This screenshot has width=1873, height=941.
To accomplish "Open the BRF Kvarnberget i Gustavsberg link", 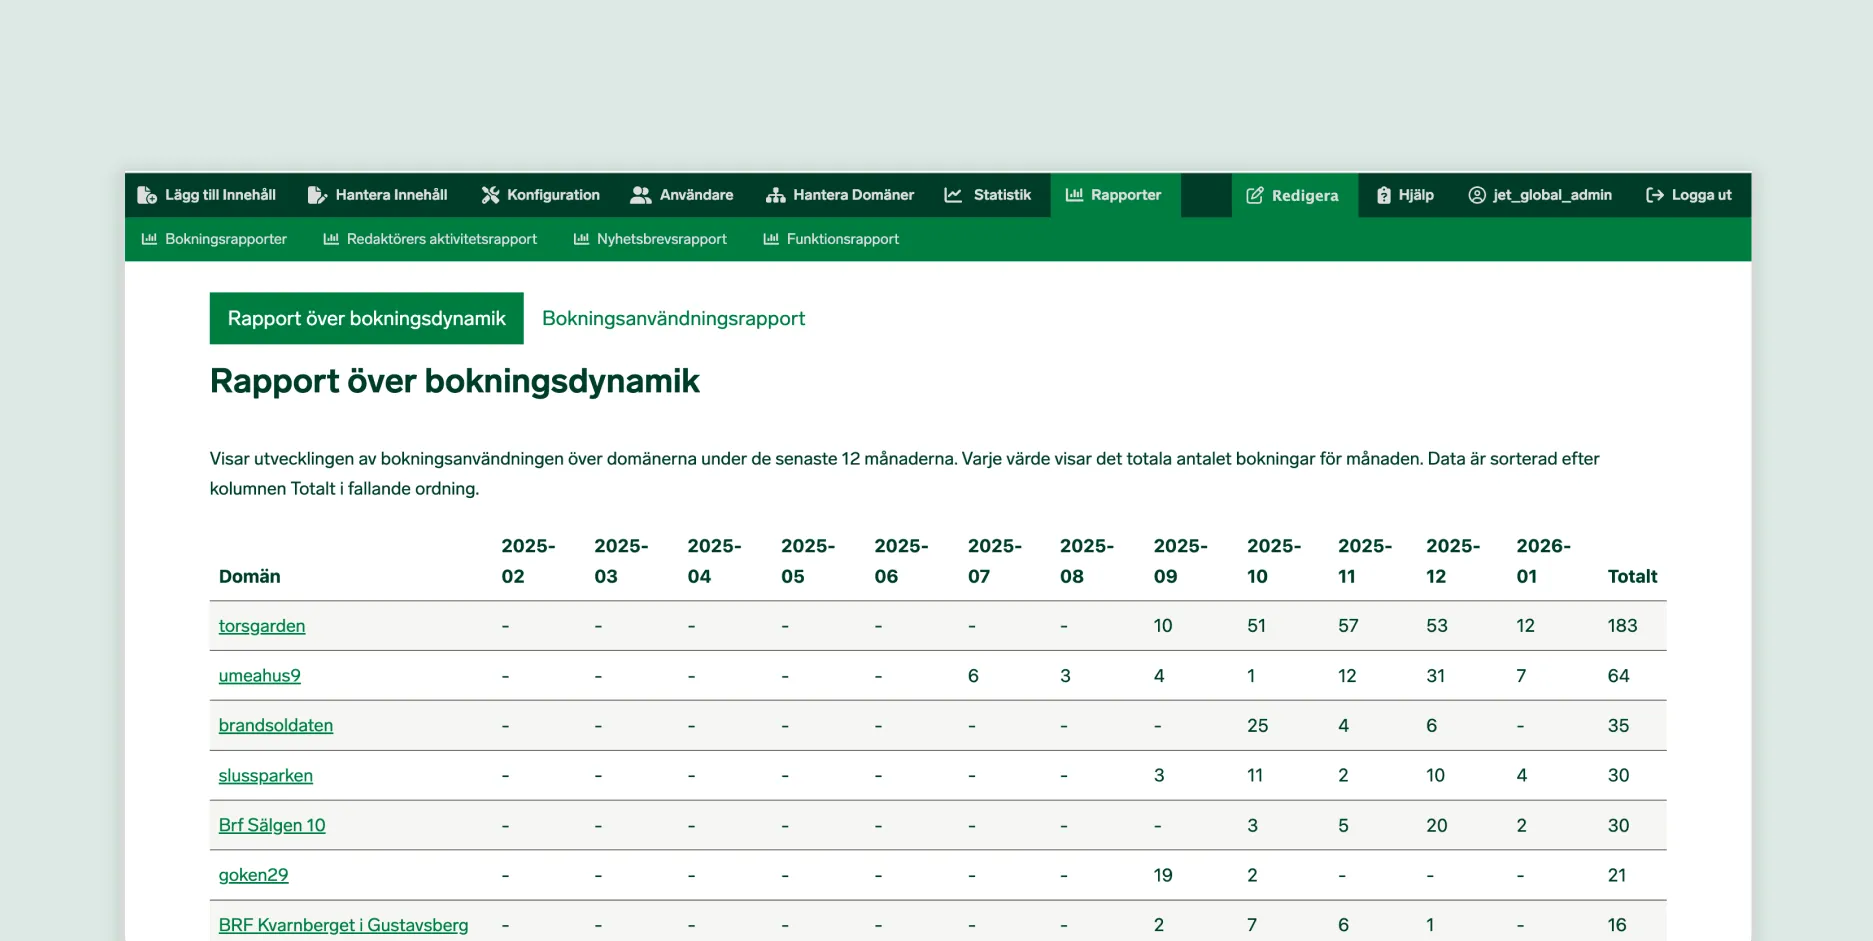I will coord(343,926).
